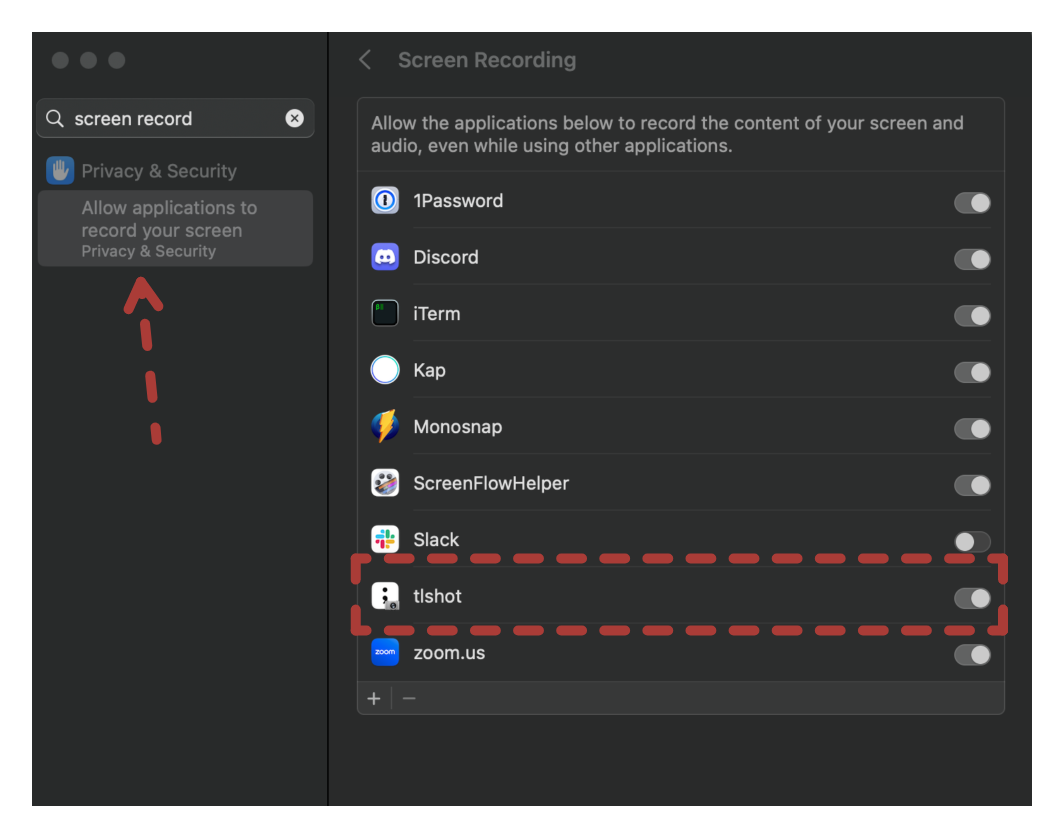Click the Monosnap lightning icon
Screen dimensions: 1064x838
pyautogui.click(x=385, y=426)
